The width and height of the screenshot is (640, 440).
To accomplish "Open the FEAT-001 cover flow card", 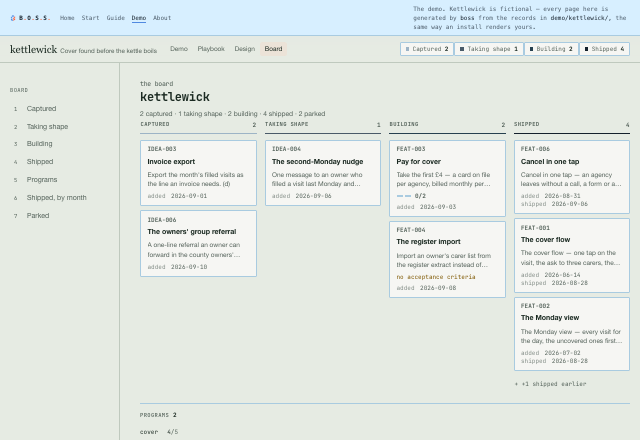I will tap(572, 256).
